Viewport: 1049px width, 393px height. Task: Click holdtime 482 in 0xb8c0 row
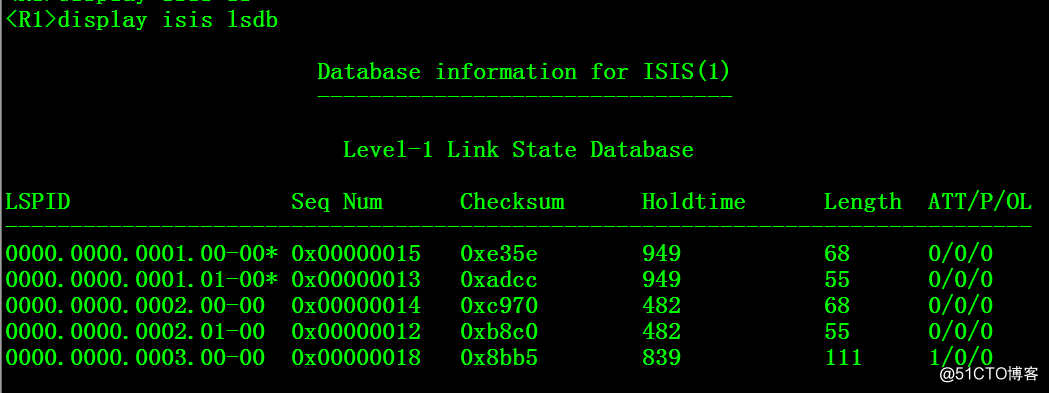662,331
